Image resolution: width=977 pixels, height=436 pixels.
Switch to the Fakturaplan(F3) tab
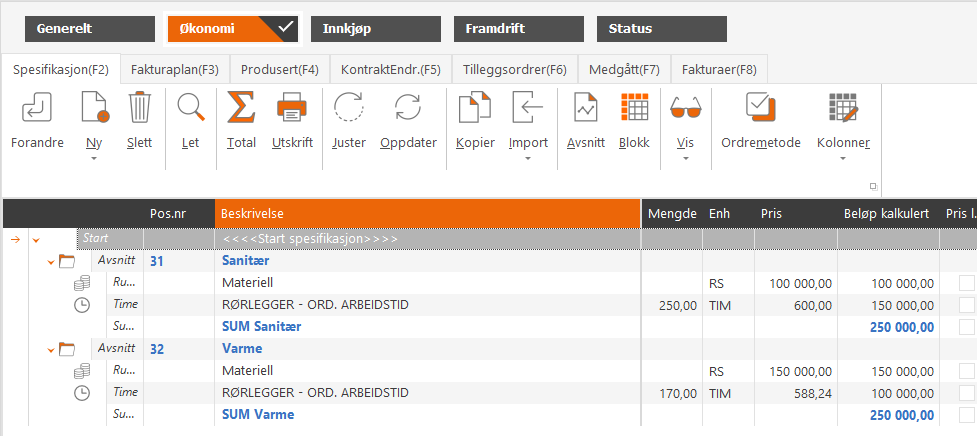click(x=175, y=70)
